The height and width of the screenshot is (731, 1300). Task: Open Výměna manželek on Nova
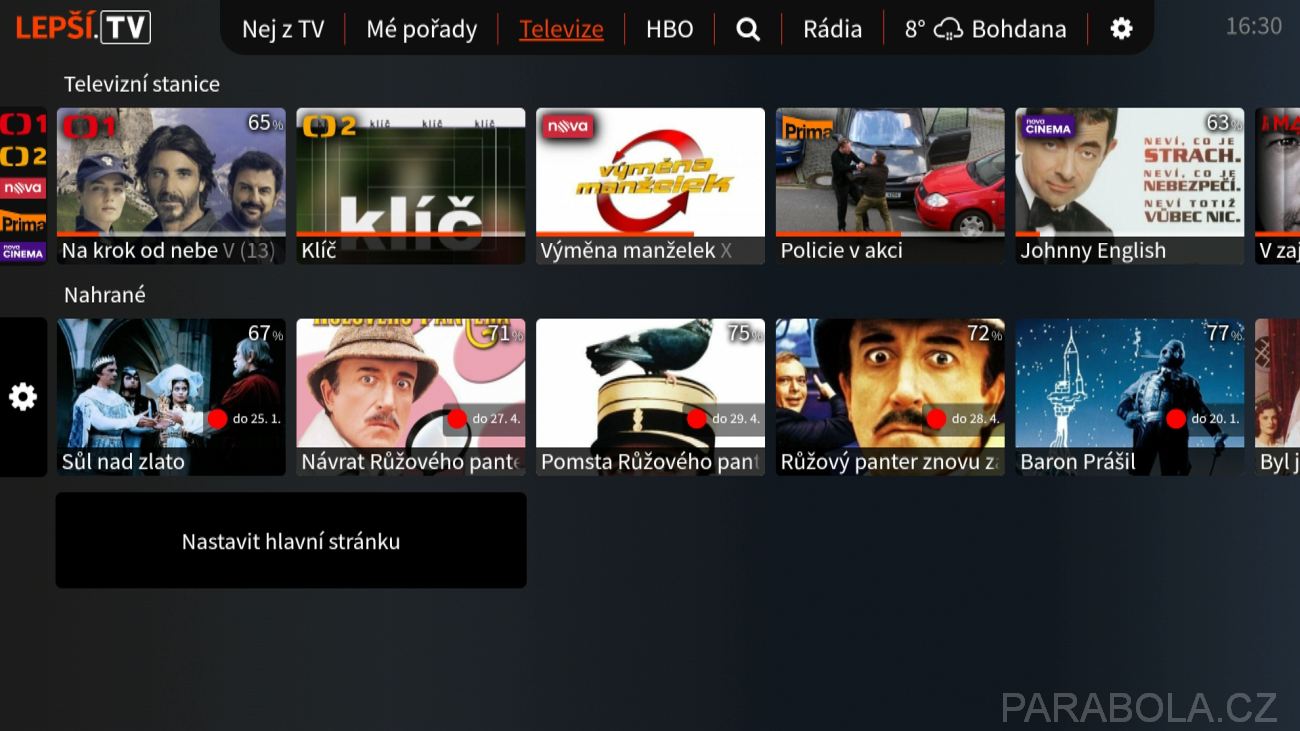650,186
